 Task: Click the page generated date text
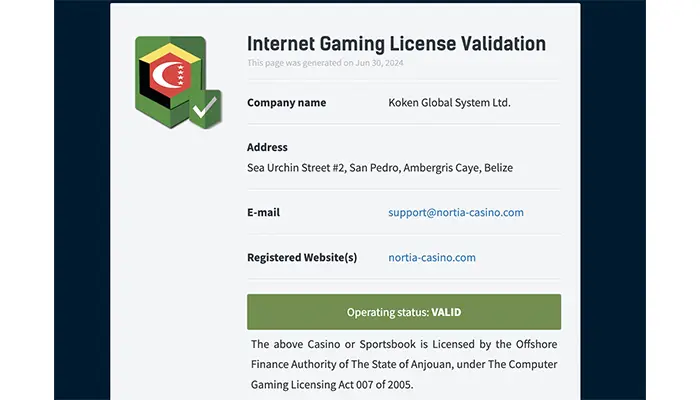click(x=325, y=63)
